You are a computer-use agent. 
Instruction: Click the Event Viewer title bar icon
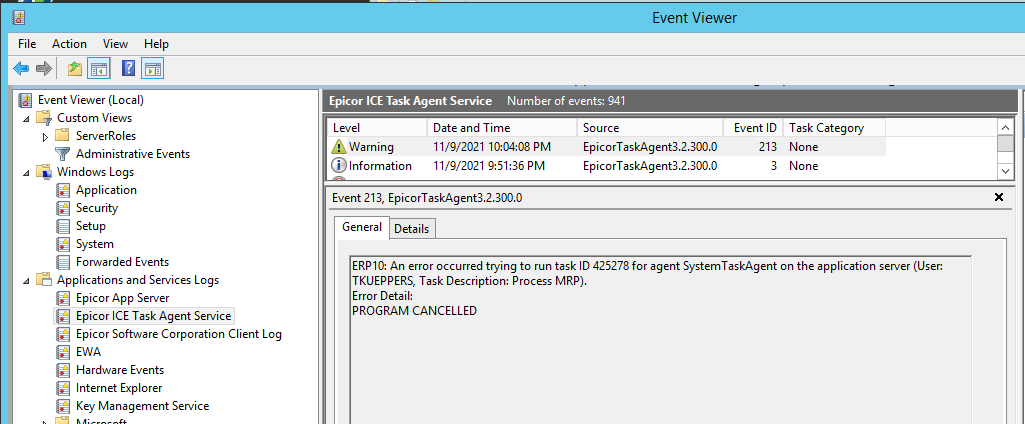[x=18, y=17]
